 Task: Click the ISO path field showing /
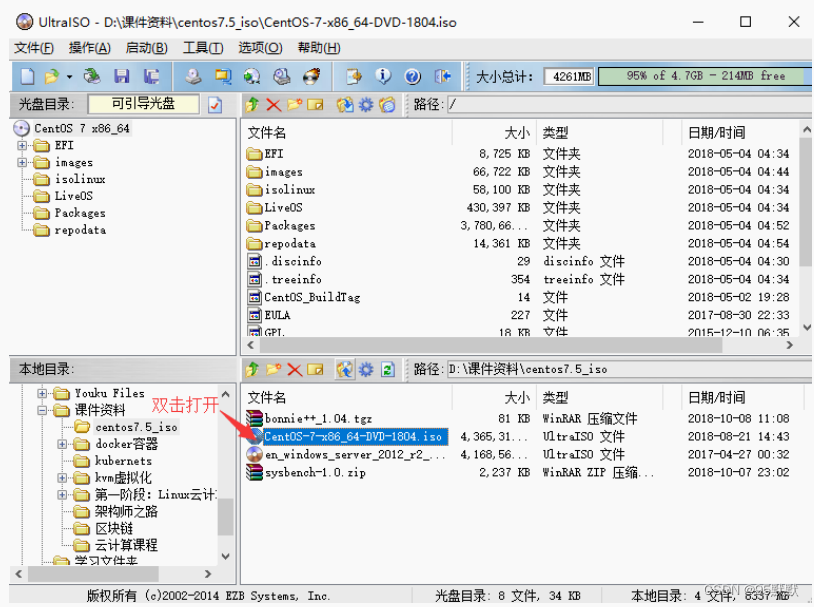point(630,104)
